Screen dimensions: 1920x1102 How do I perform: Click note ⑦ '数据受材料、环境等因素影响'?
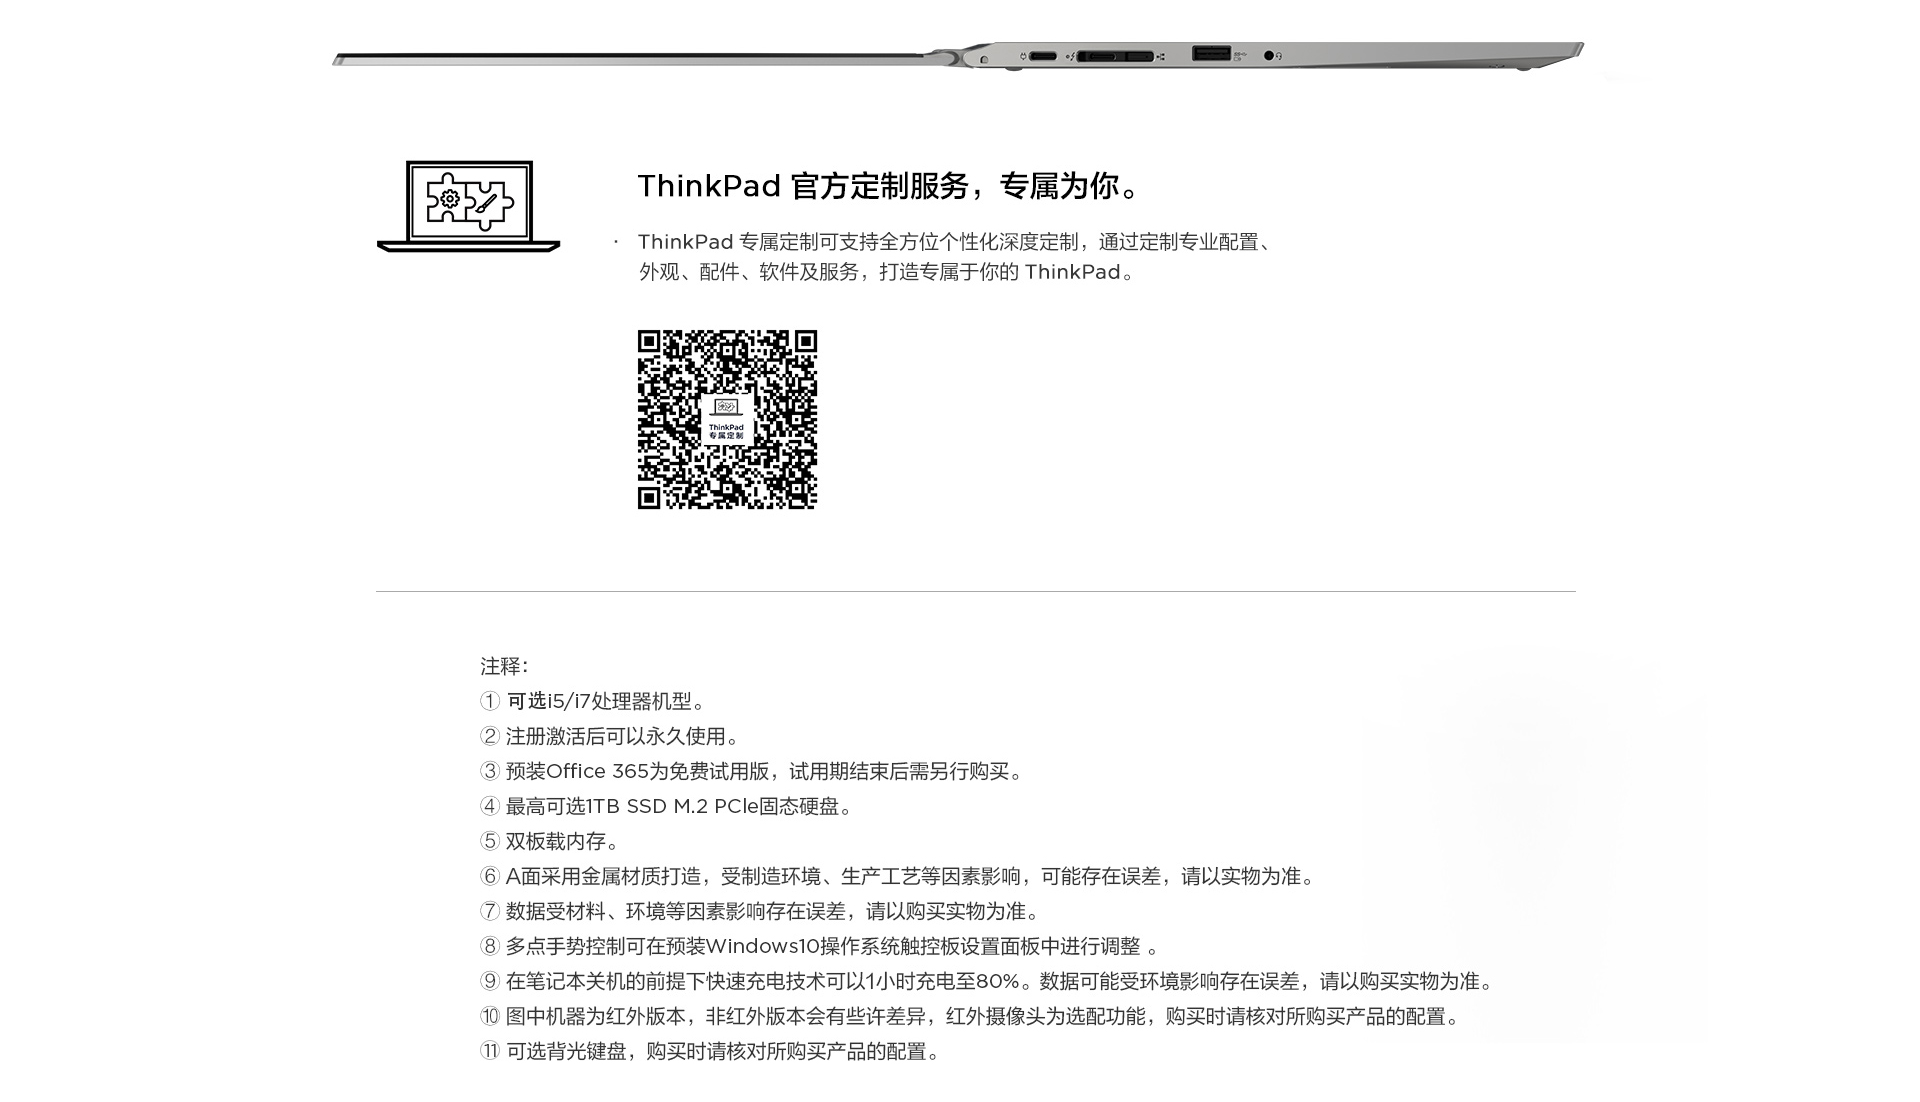[761, 911]
